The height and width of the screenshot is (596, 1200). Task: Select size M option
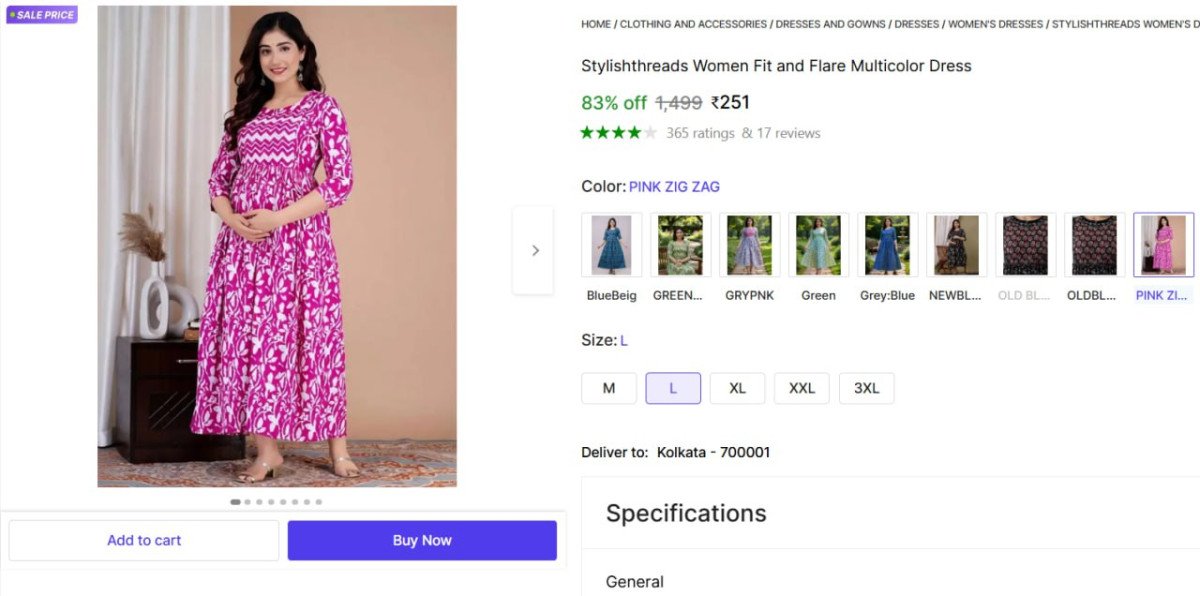pos(608,388)
